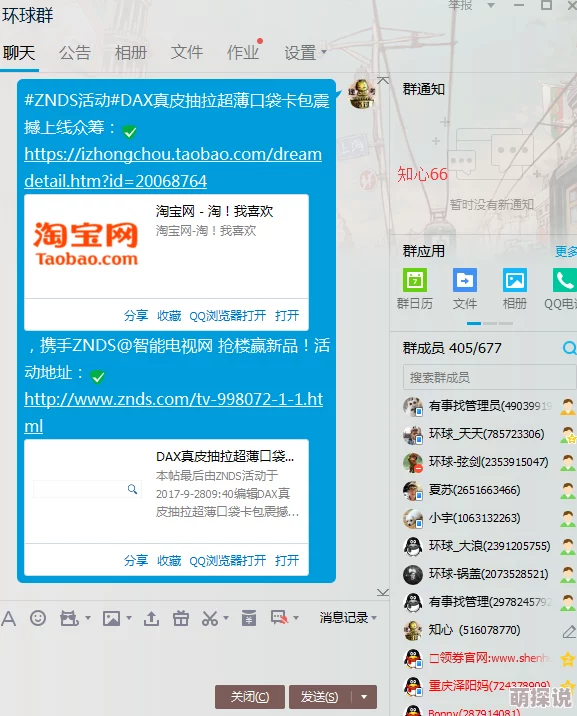Open the 群日历 calendar app
577x716 pixels.
(414, 280)
